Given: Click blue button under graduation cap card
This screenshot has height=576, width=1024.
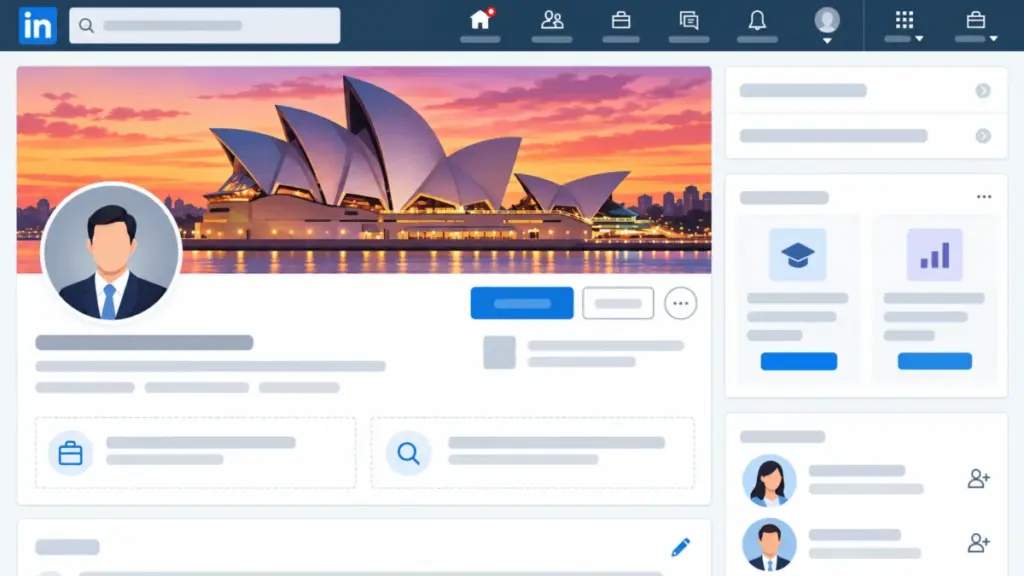Looking at the screenshot, I should 799,361.
